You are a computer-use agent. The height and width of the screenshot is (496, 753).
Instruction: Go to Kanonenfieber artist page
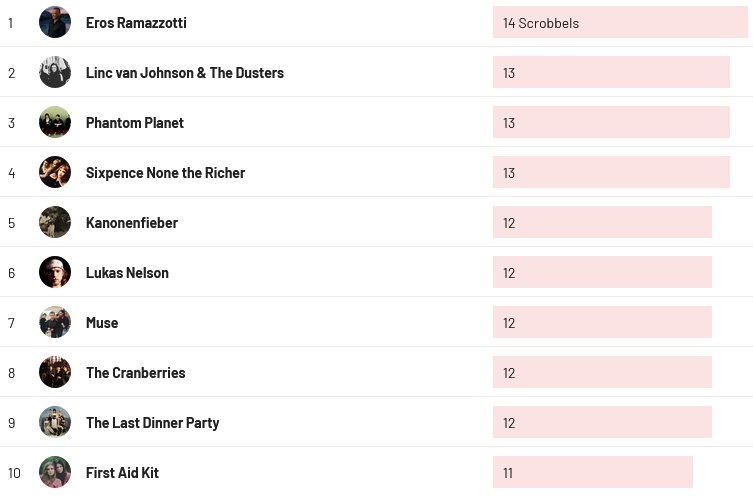[132, 223]
